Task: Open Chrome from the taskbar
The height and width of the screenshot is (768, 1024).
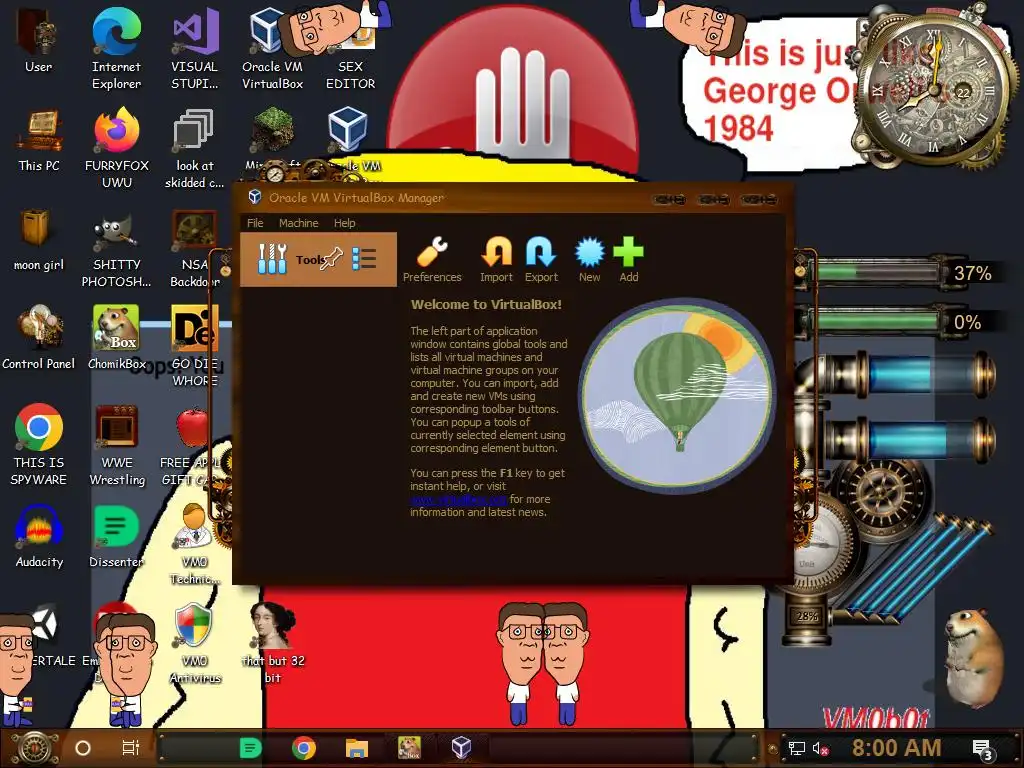Action: click(304, 748)
